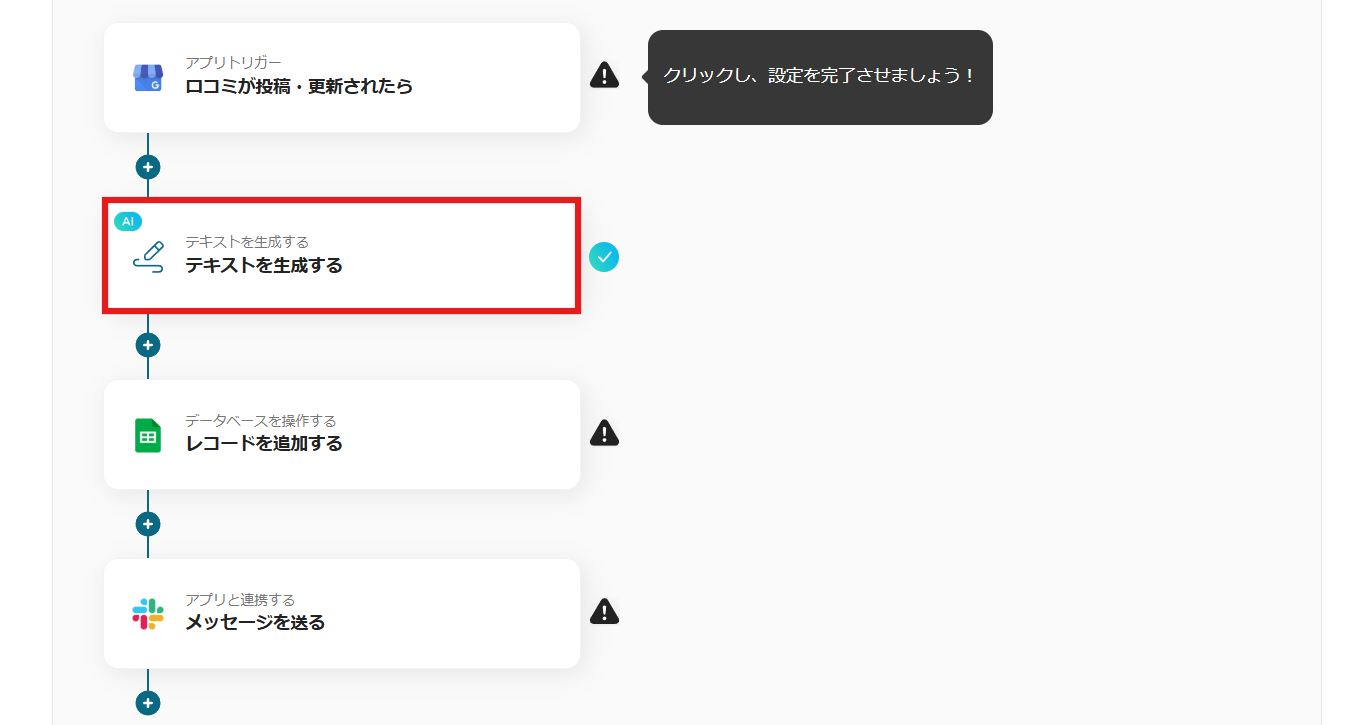Open the テキストを生成する step card
1372x725 pixels.
[342, 256]
